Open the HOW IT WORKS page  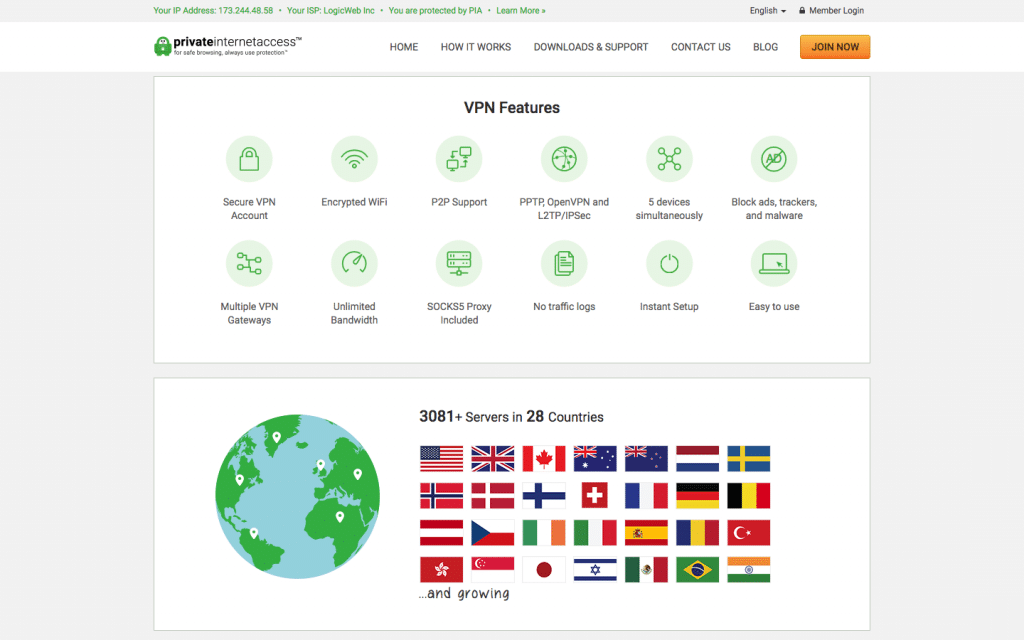(475, 47)
